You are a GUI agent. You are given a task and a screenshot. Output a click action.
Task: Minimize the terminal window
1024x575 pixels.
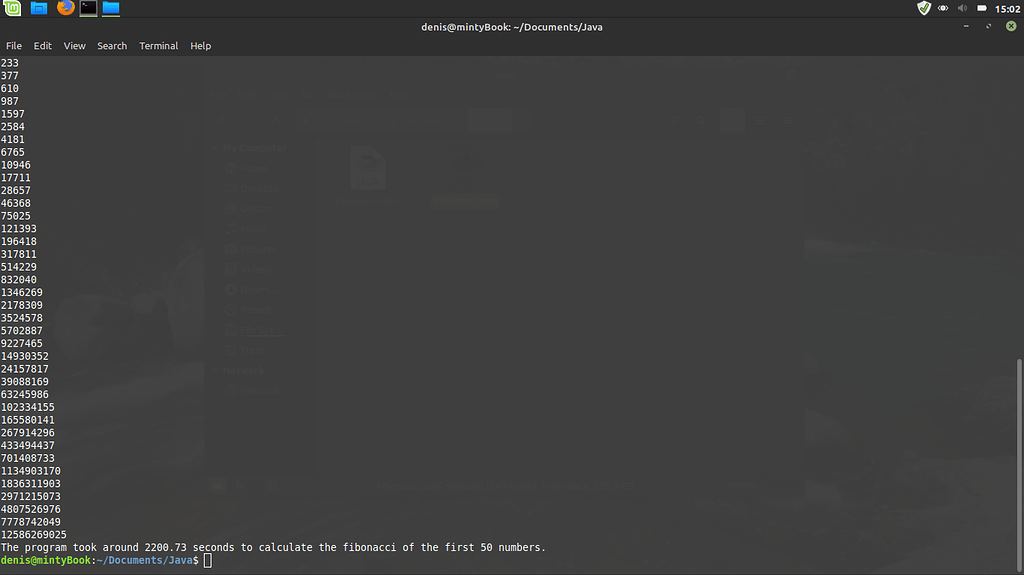968,27
